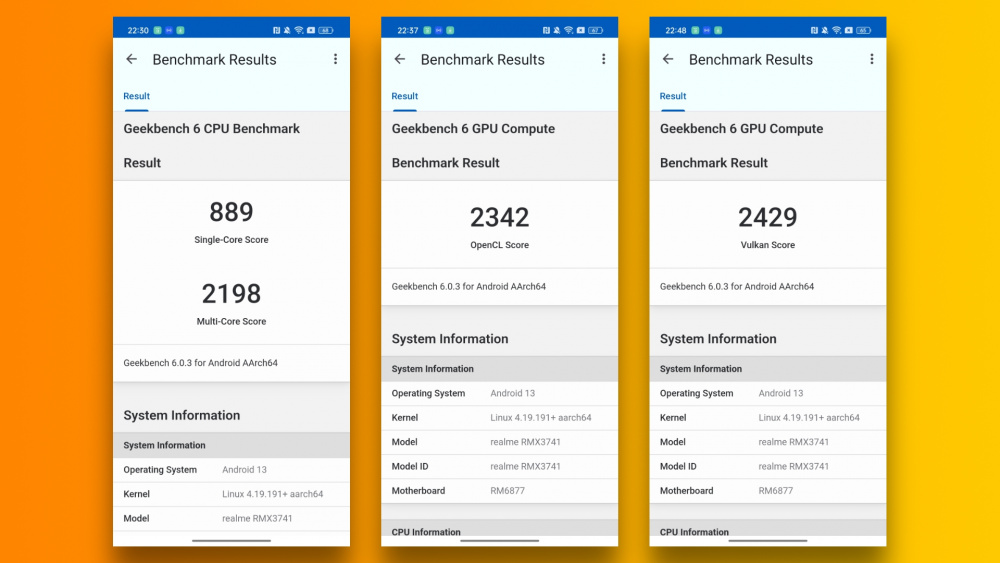The width and height of the screenshot is (1000, 563).
Task: Tap Motherboard RM6877 row in OpenCL screen
Action: point(499,490)
